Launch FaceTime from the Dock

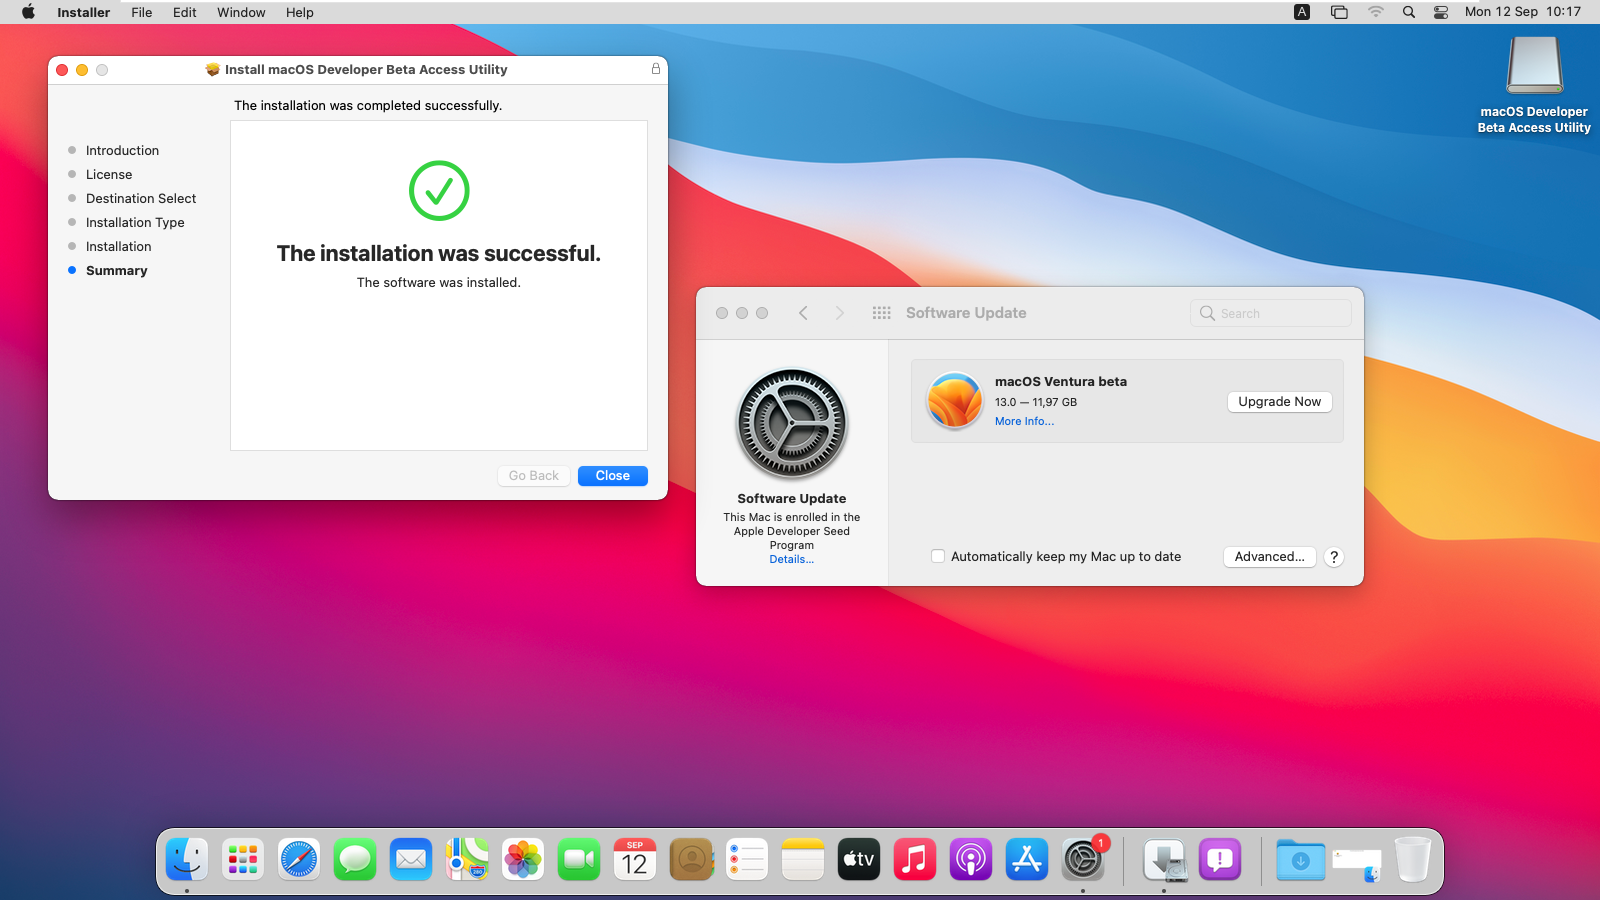pos(579,859)
